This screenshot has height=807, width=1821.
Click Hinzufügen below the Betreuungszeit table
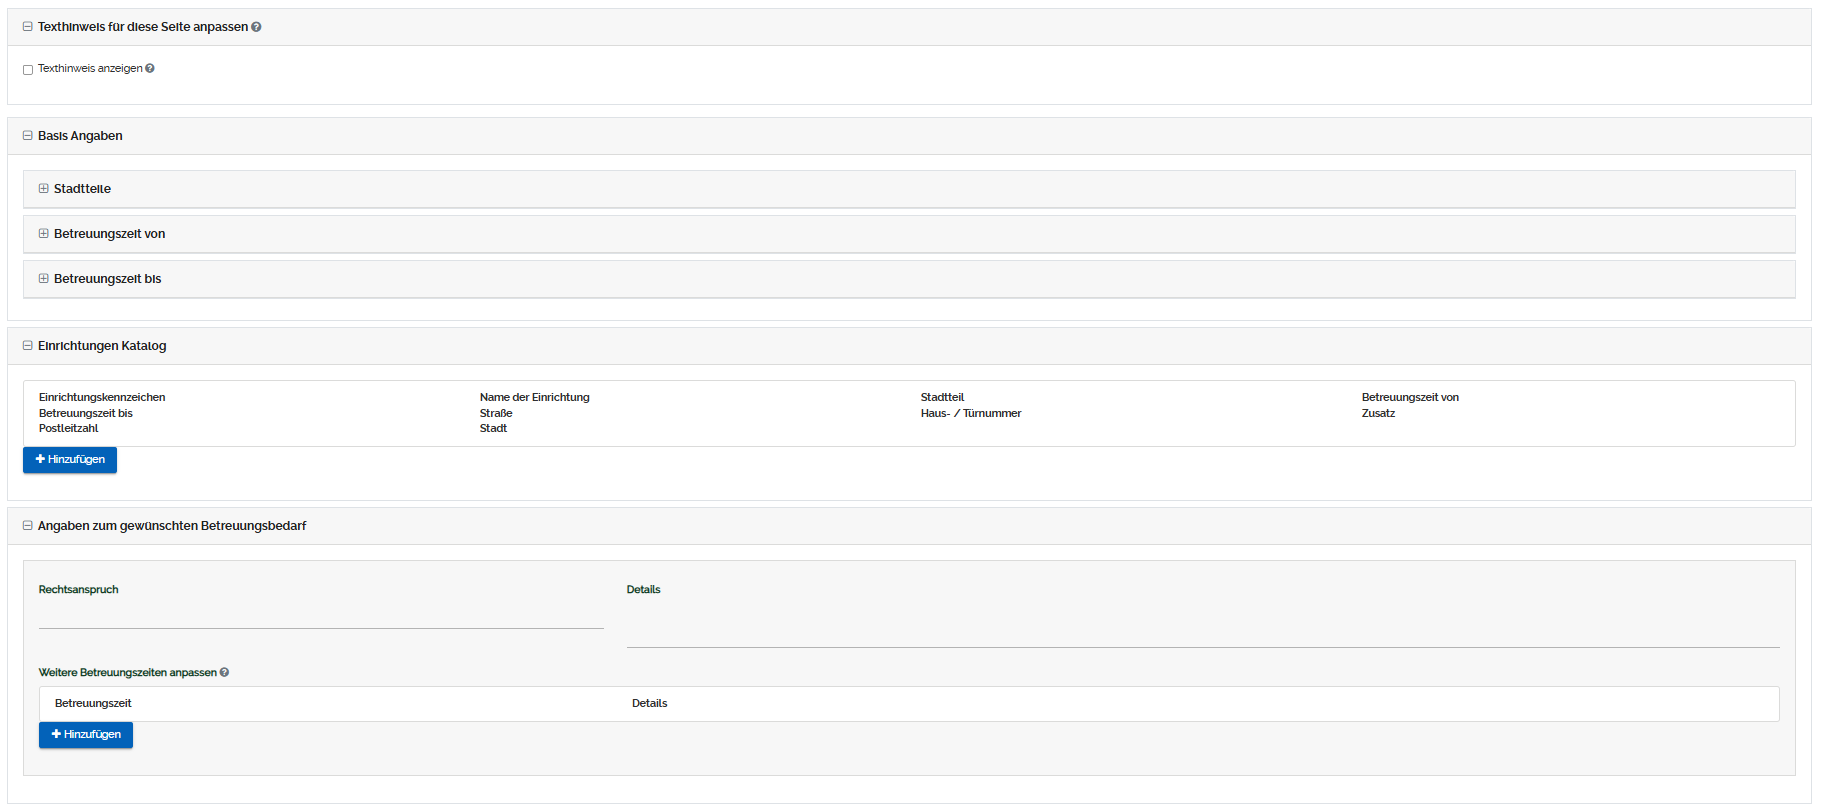point(86,735)
